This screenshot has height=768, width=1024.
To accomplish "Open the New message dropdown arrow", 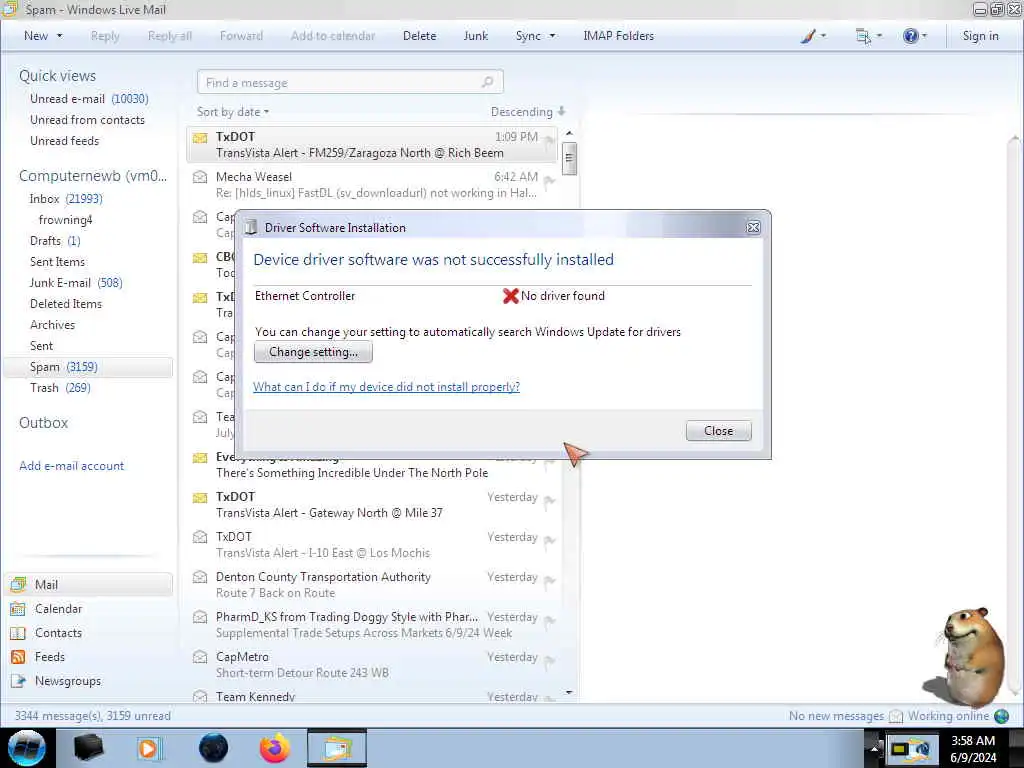I will click(x=59, y=36).
